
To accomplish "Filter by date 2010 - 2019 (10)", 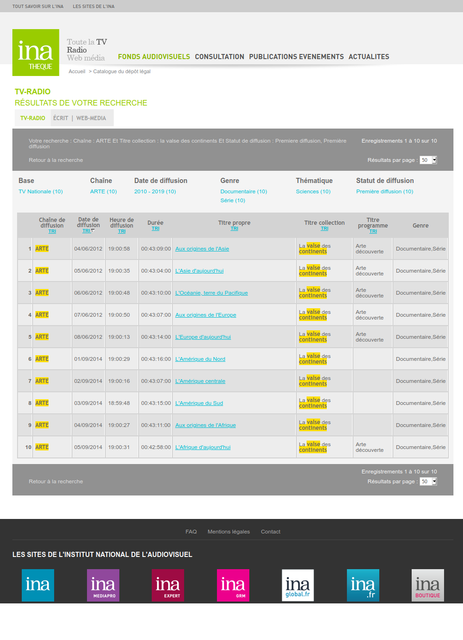I will tap(155, 191).
